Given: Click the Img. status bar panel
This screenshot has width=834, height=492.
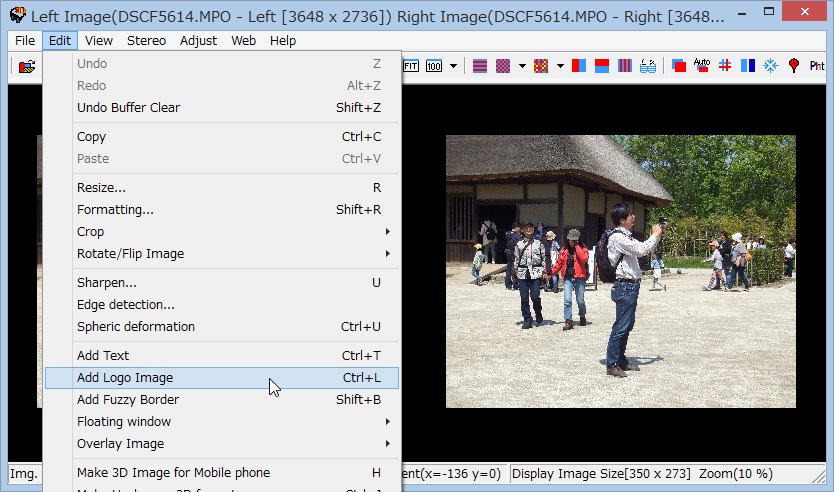Looking at the screenshot, I should (x=24, y=474).
